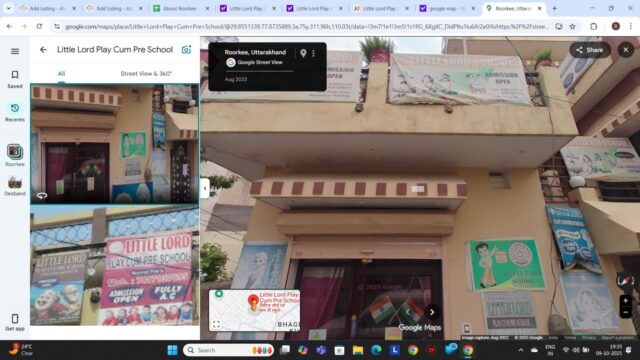Click the Get app icon
The width and height of the screenshot is (640, 360).
(15, 322)
